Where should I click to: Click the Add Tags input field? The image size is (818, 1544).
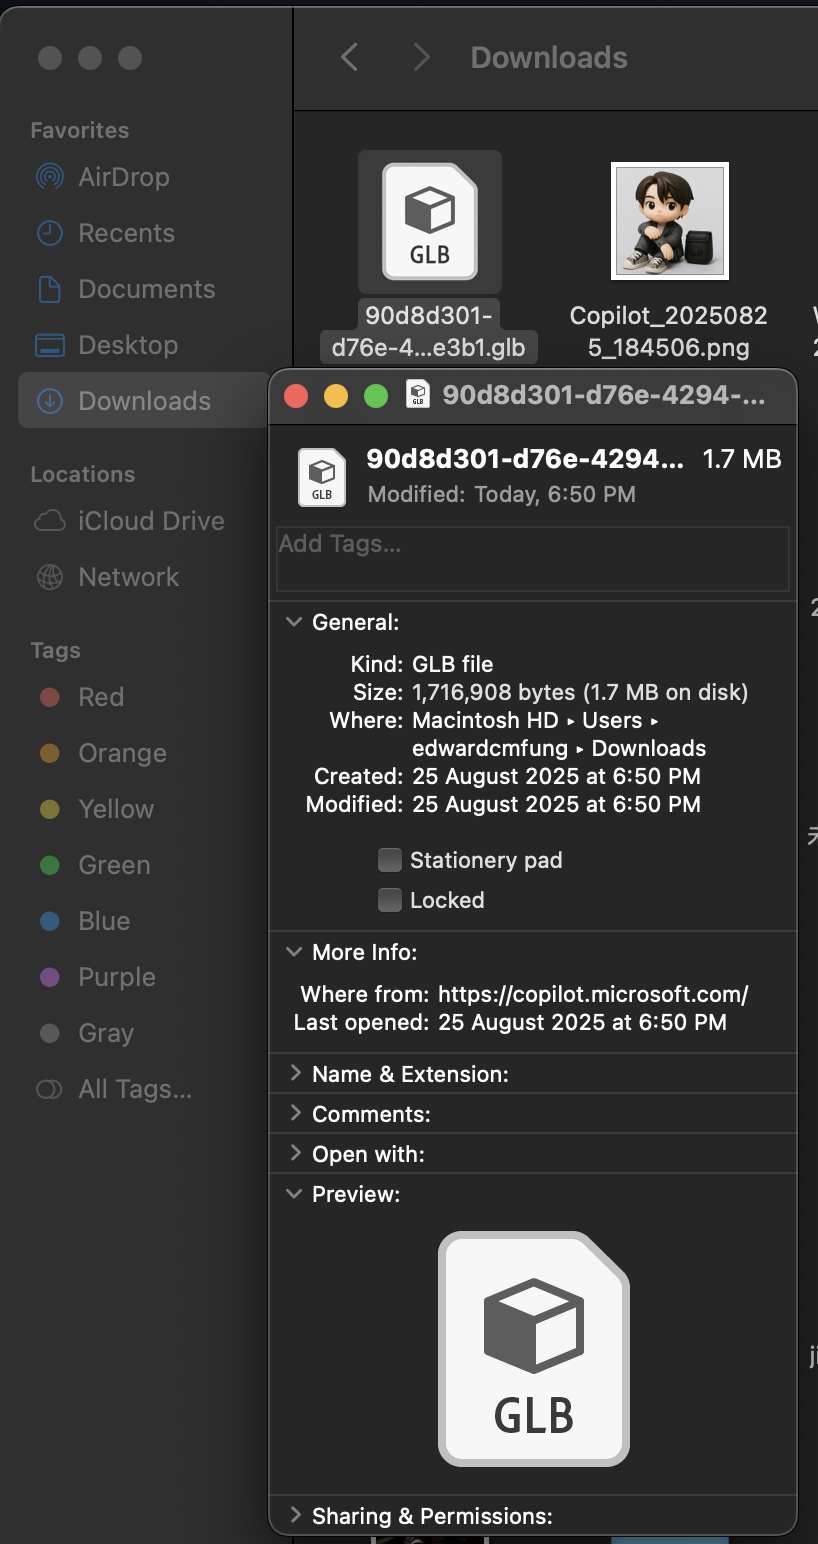532,558
